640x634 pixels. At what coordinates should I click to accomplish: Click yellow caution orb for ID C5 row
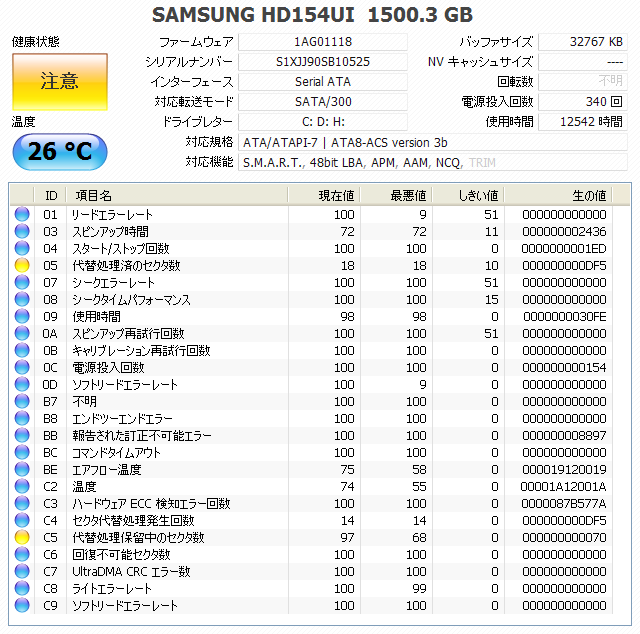(22, 538)
